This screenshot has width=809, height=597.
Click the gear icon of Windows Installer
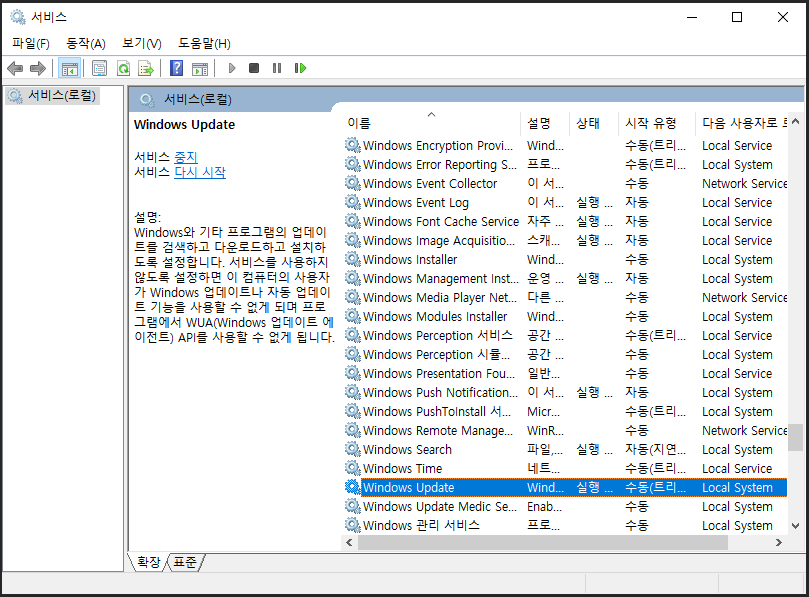352,259
